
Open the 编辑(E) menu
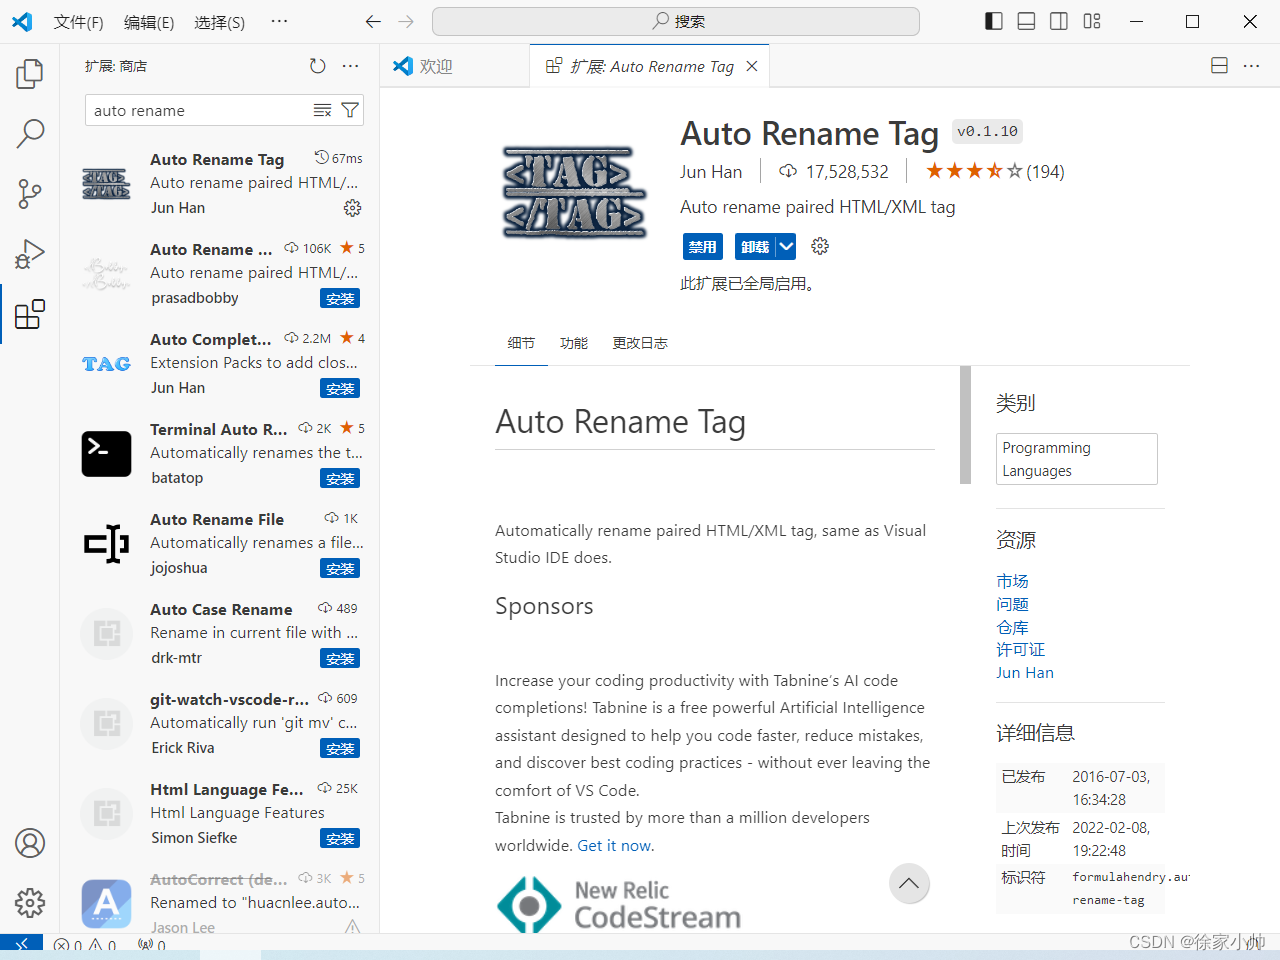[x=149, y=22]
